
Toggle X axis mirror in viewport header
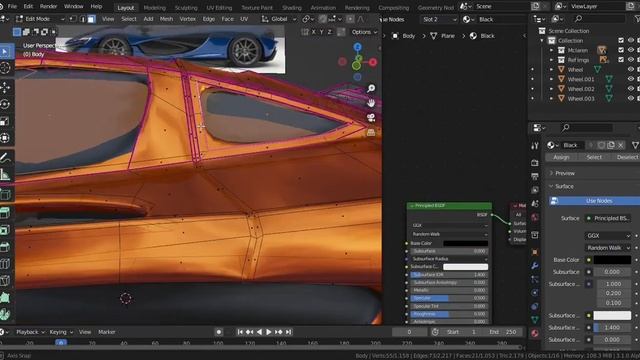click(x=313, y=32)
